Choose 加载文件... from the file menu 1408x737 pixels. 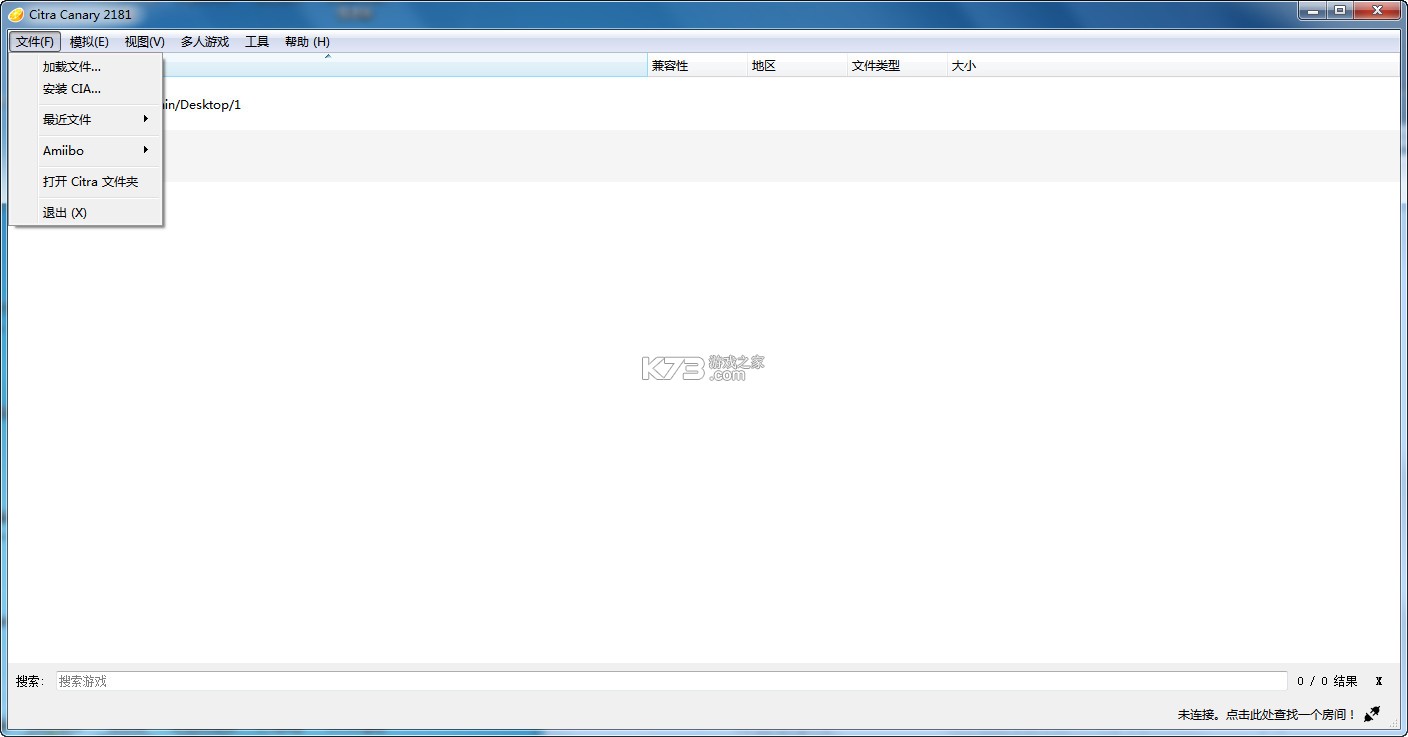click(85, 67)
